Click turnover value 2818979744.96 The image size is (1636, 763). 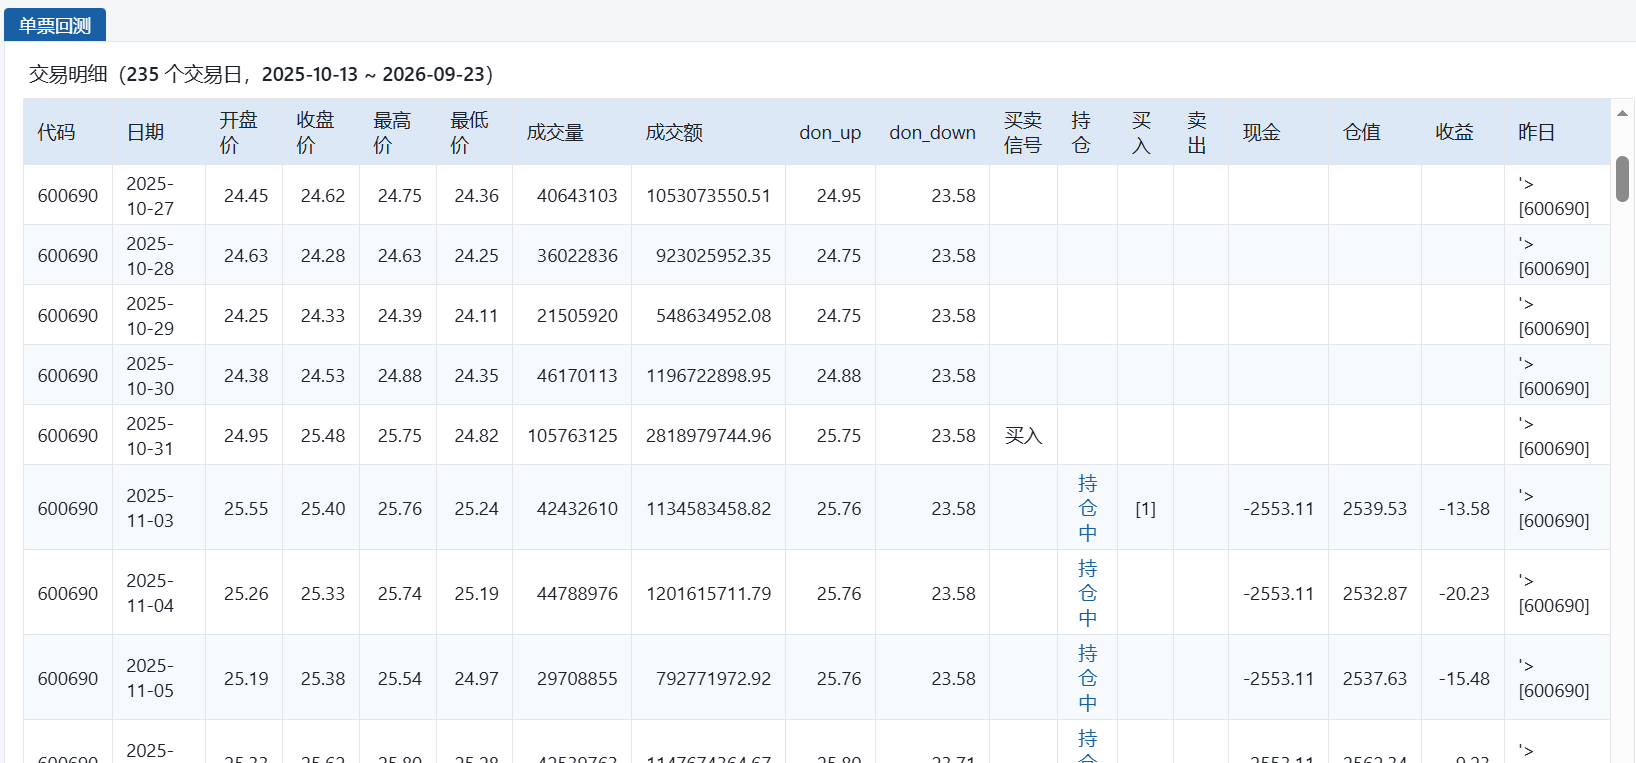(708, 436)
